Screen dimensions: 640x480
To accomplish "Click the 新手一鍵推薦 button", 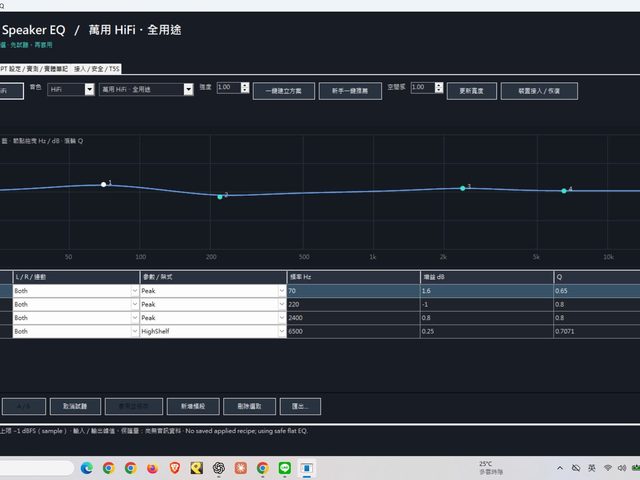I will [x=350, y=91].
